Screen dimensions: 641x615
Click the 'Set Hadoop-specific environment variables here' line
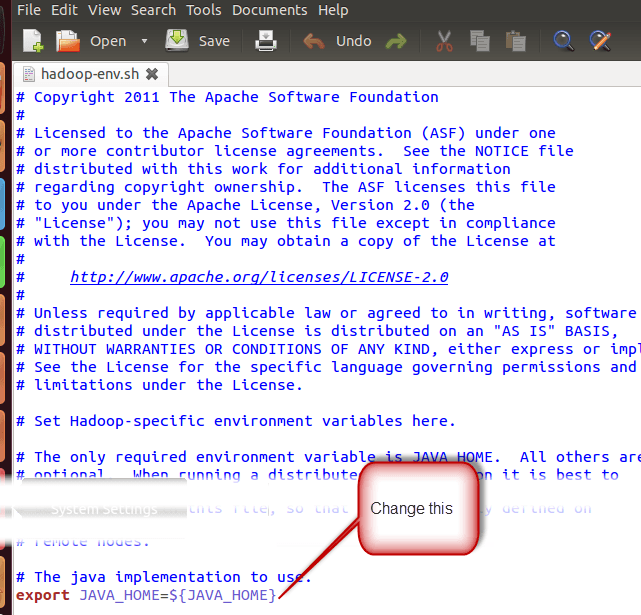coord(236,421)
